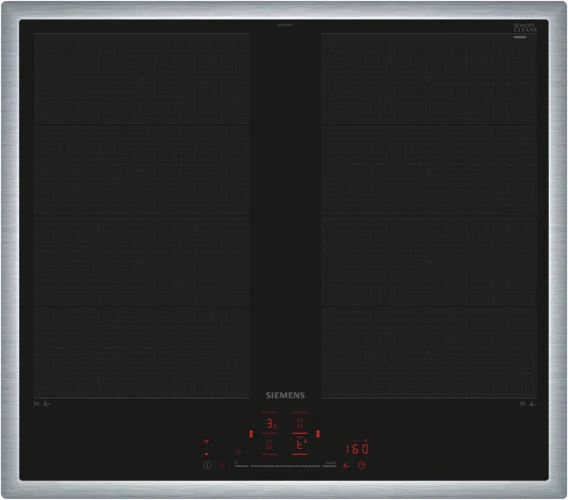568x500 pixels.
Task: Touch the middle of the power level slider
Action: 285,466
